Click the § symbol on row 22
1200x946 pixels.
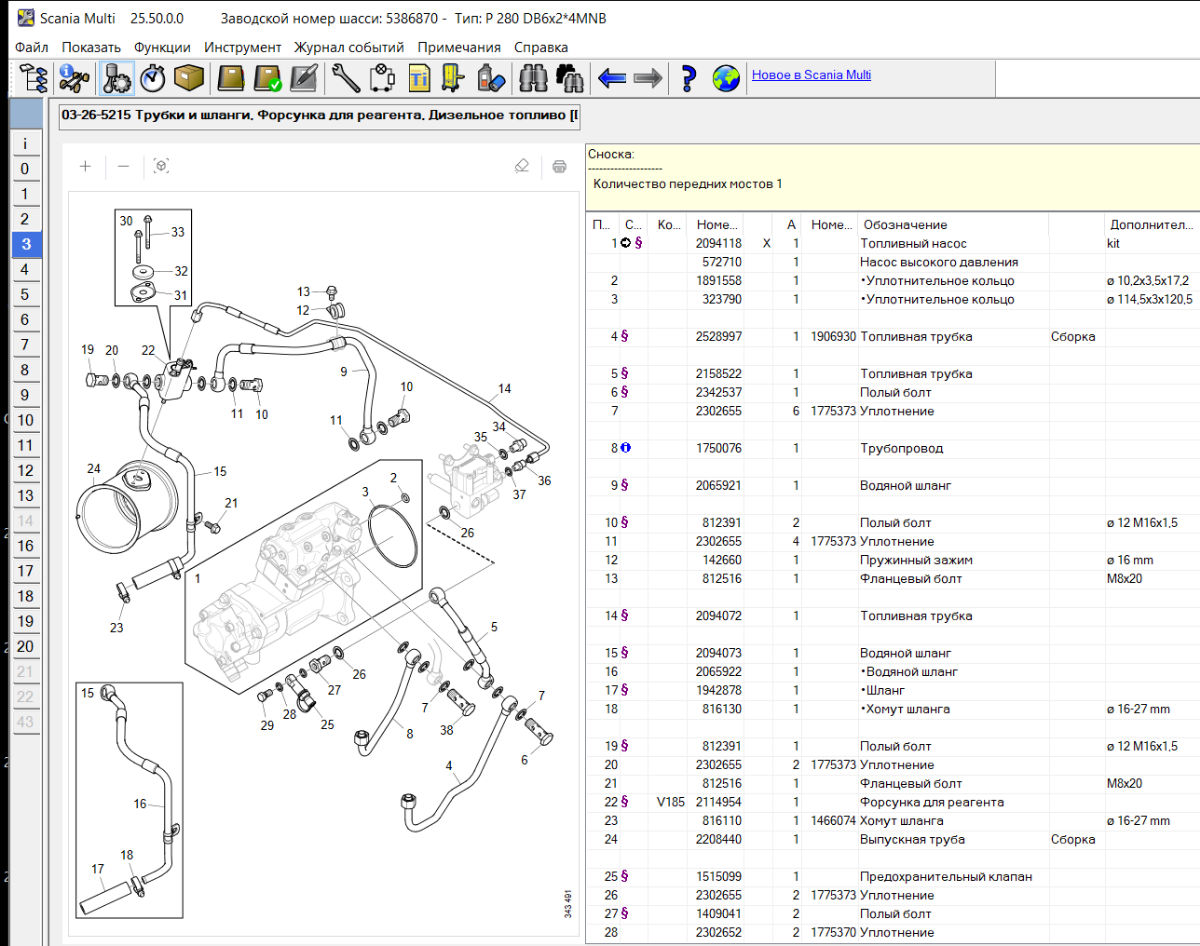tap(625, 802)
